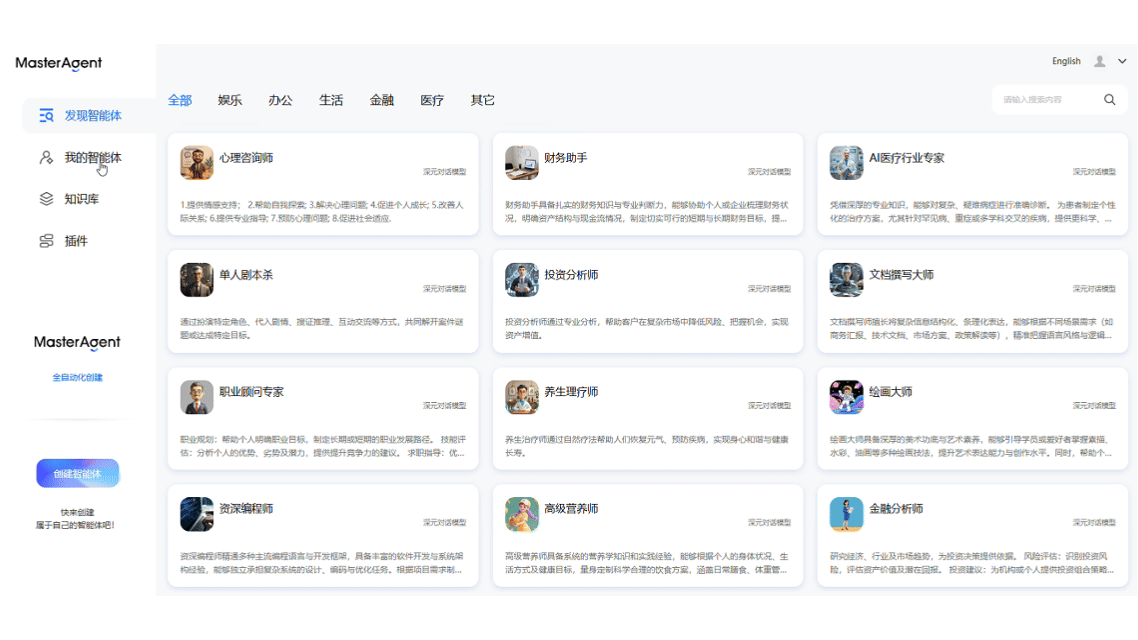
Task: Click the search magnifier icon
Action: click(1109, 99)
